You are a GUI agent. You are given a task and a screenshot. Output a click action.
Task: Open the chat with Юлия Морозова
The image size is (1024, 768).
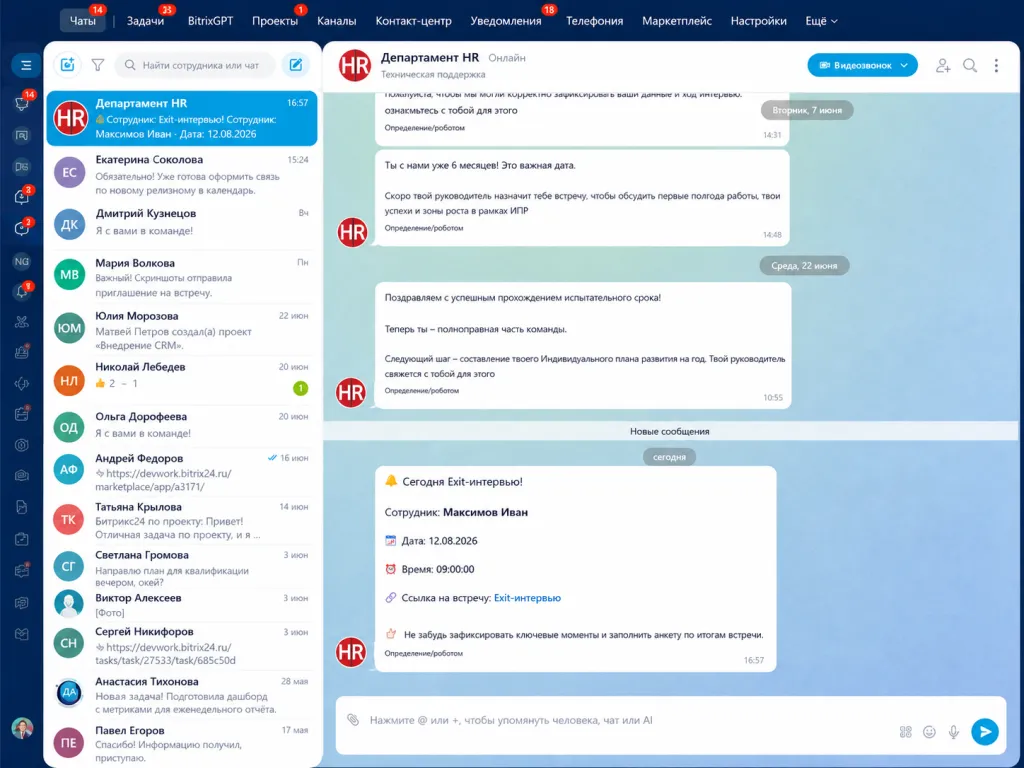182,330
